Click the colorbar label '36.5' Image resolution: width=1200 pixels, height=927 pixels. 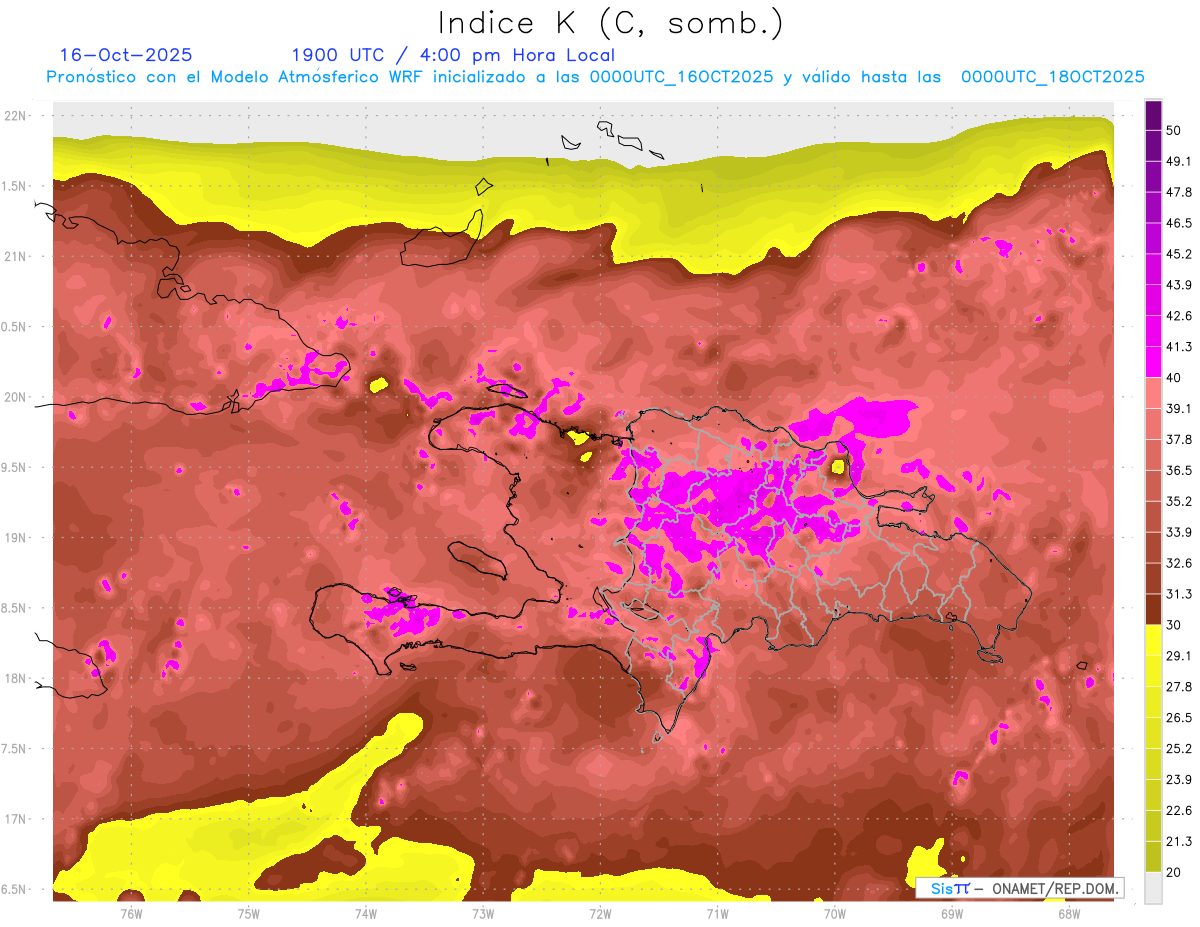click(1179, 470)
